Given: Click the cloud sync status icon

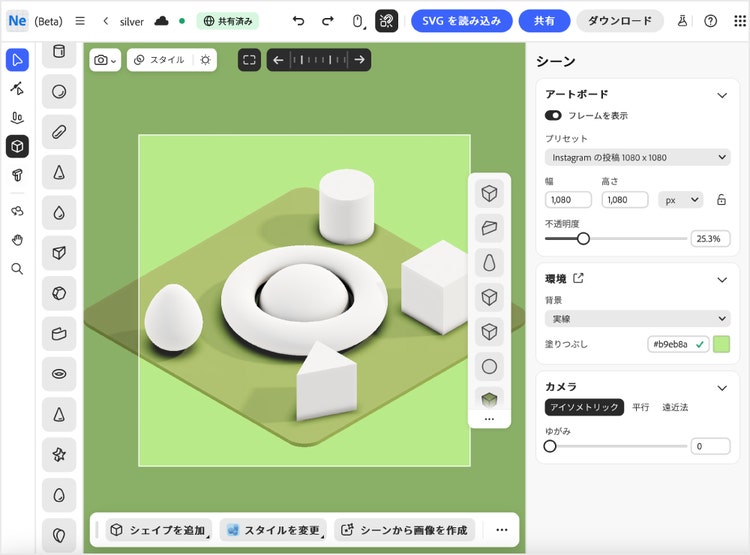Looking at the screenshot, I should (x=162, y=21).
